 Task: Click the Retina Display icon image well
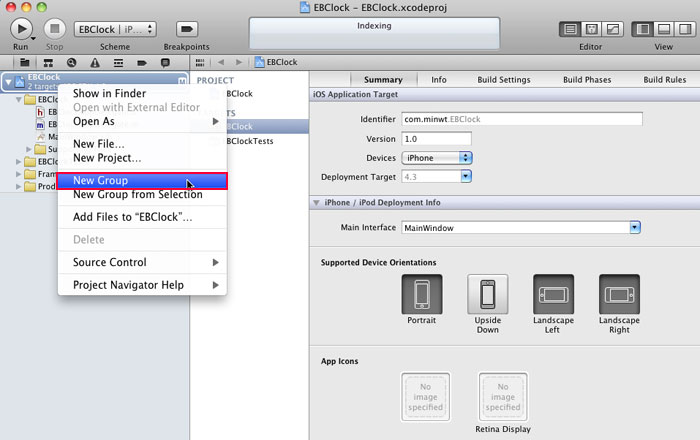(503, 397)
